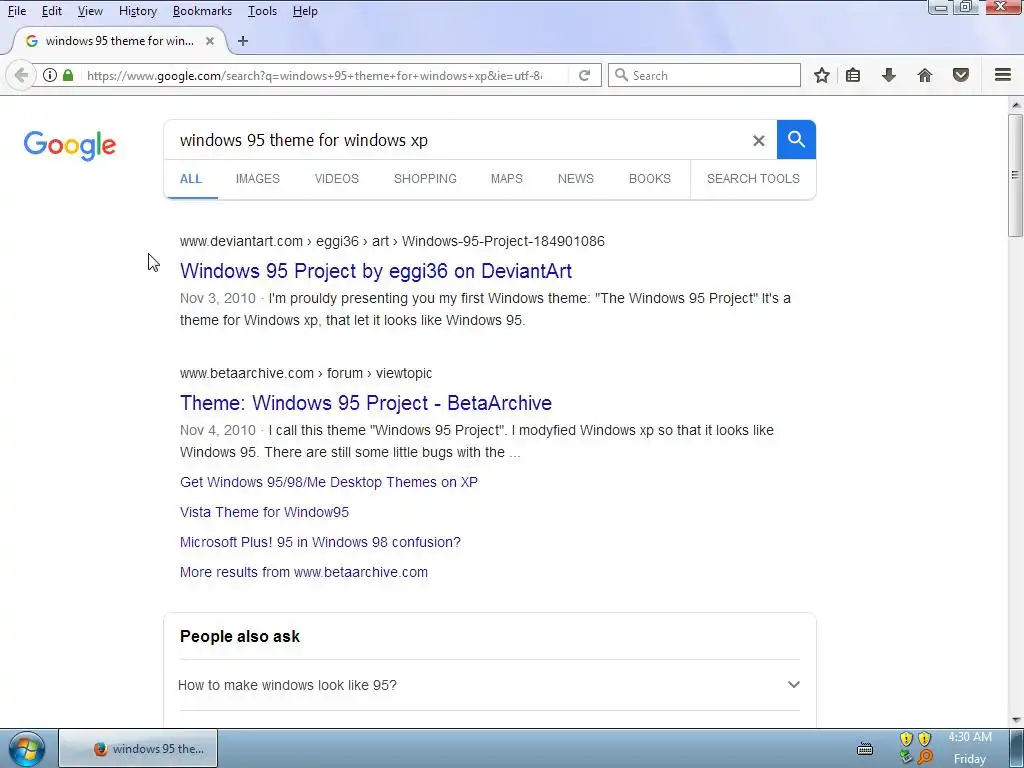Switch to the MAPS search tab
Viewport: 1024px width, 768px height.
[507, 178]
